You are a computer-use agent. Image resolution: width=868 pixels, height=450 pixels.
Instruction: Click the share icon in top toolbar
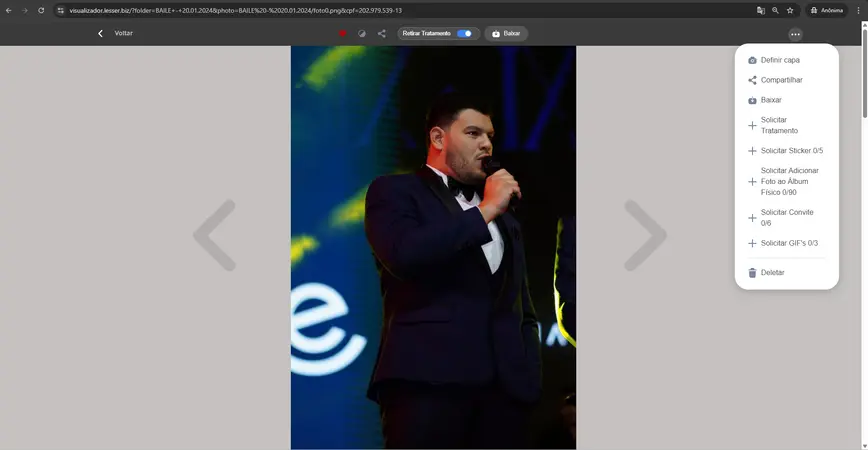pyautogui.click(x=381, y=33)
